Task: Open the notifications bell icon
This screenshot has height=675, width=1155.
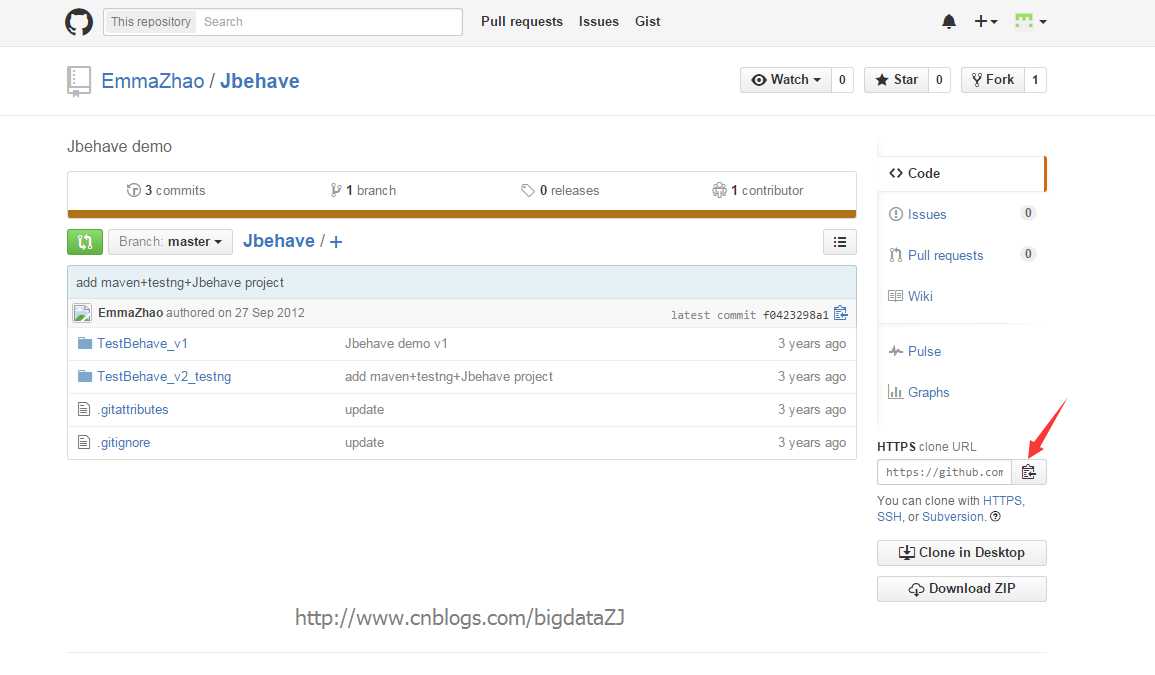Action: [949, 21]
